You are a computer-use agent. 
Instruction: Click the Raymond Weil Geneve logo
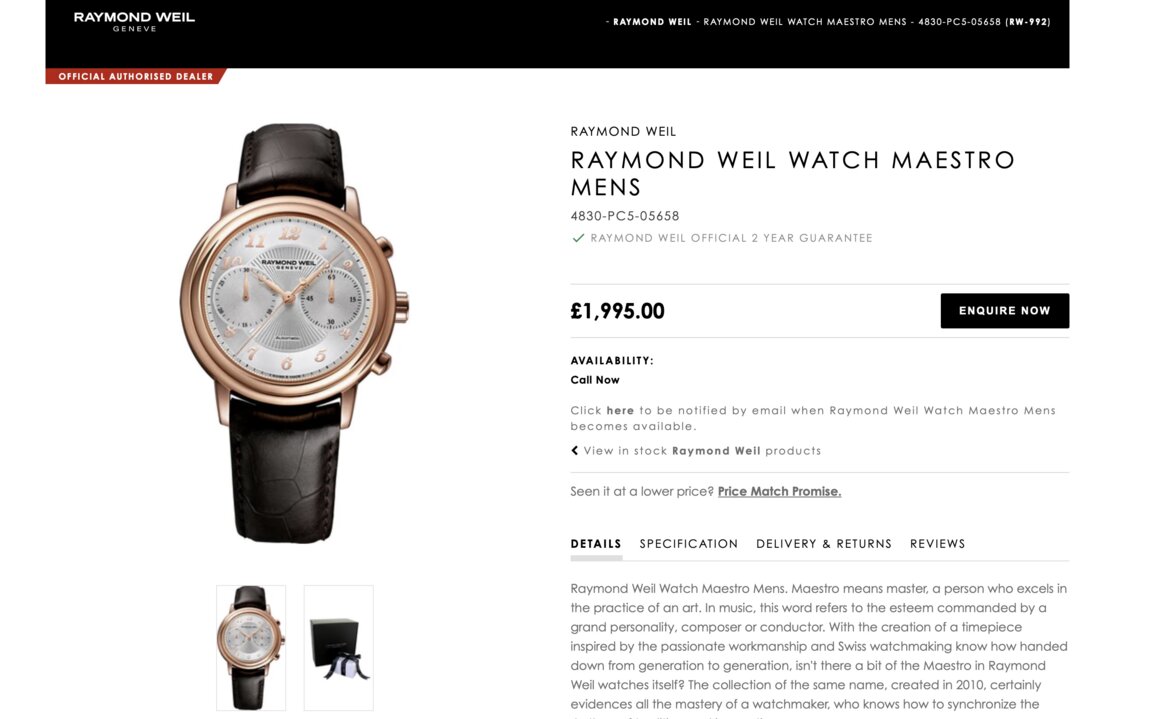point(134,21)
